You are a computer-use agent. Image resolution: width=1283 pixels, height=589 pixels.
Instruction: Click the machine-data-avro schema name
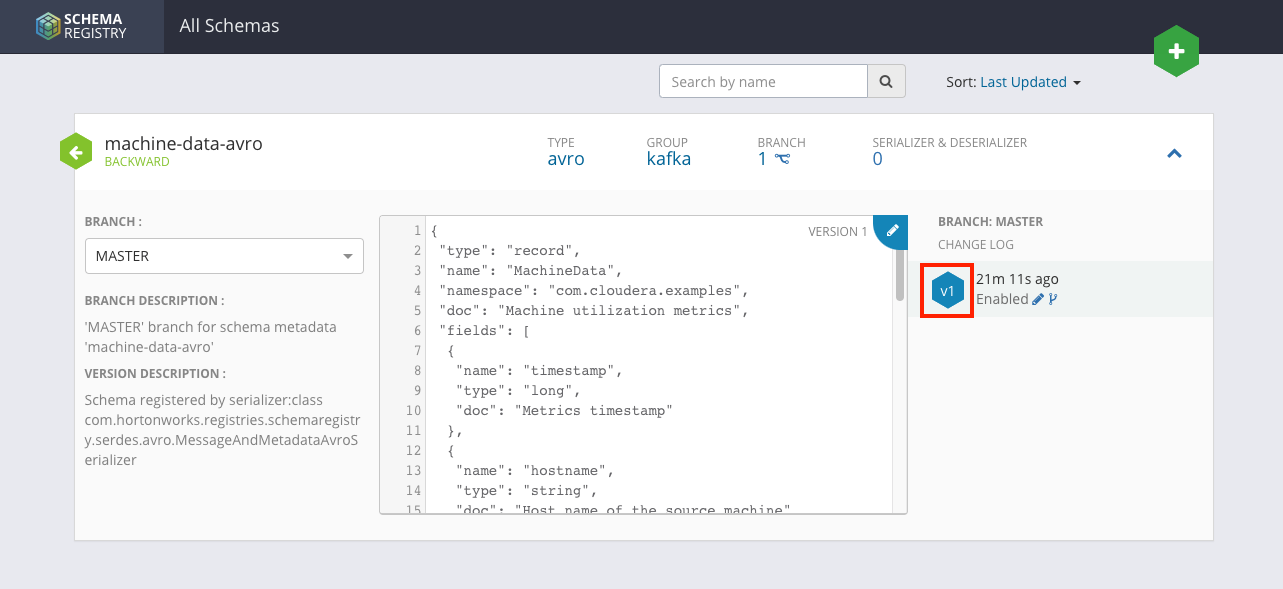pyautogui.click(x=183, y=143)
